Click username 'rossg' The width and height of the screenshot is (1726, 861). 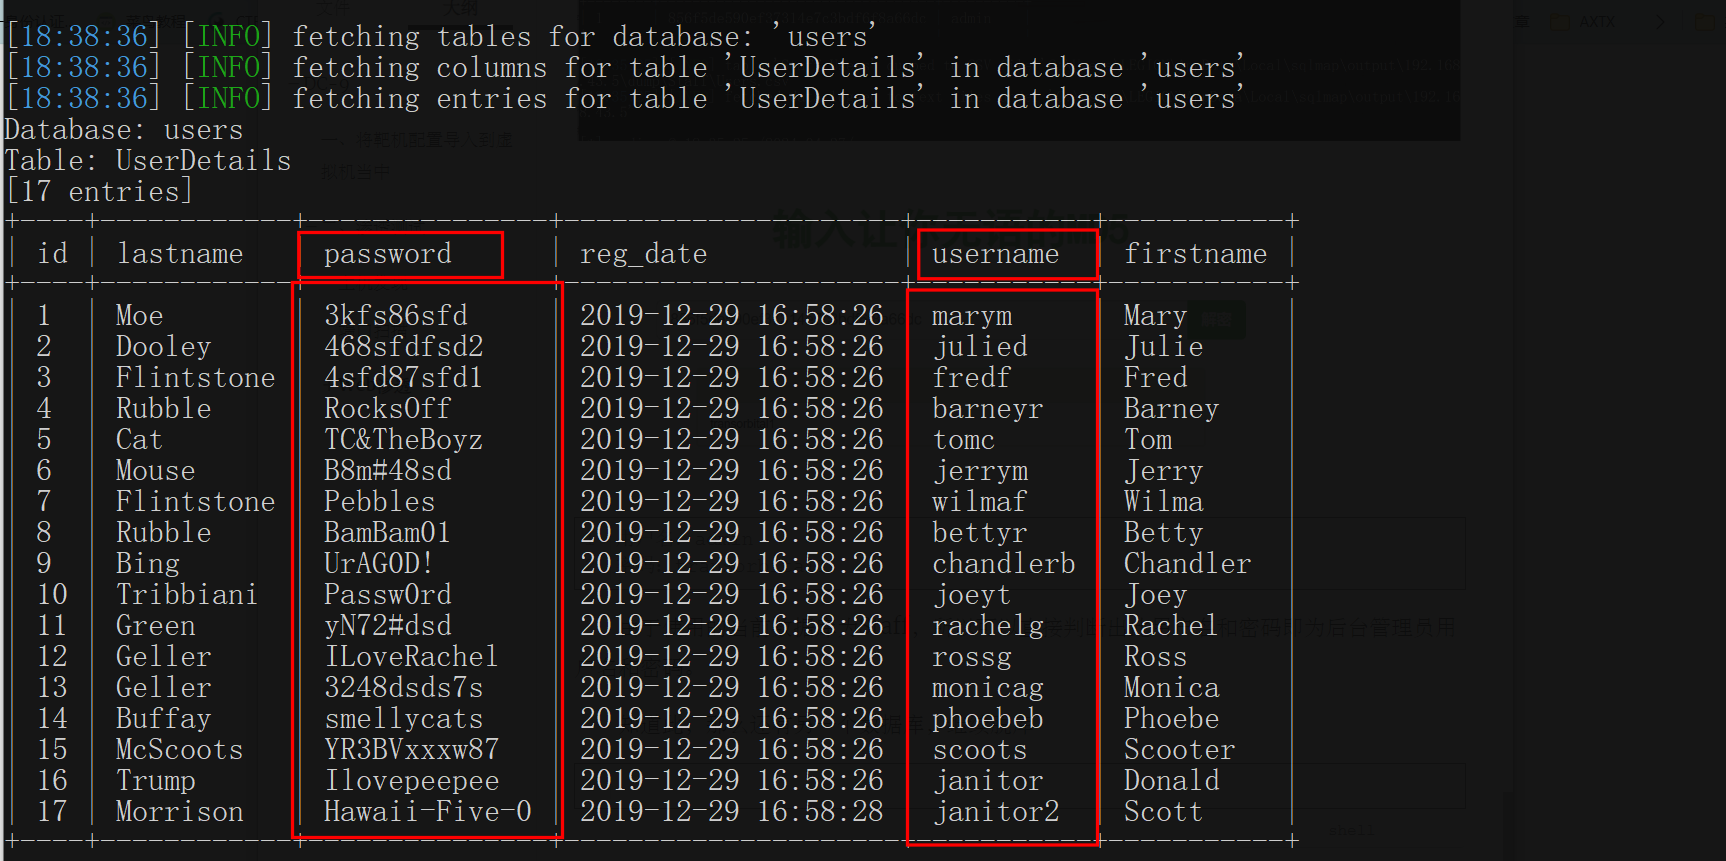pos(972,657)
